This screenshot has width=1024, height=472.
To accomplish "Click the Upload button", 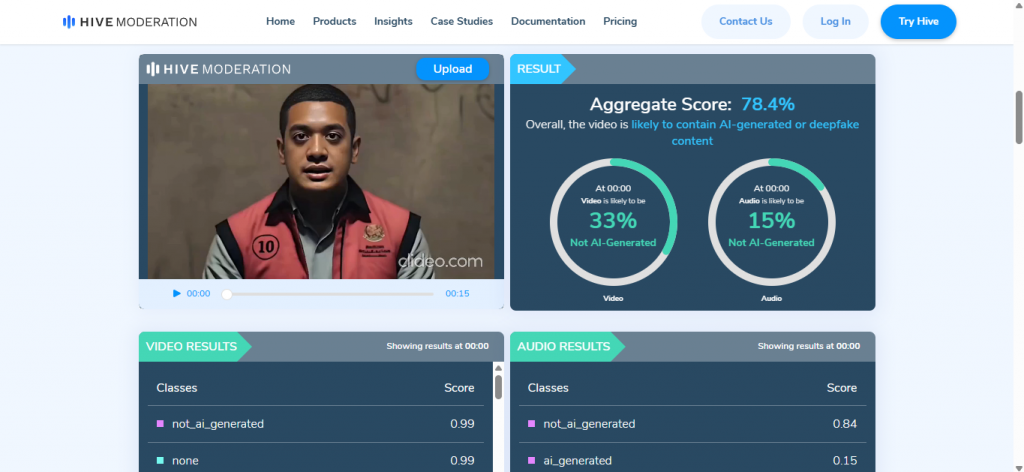I will [452, 69].
